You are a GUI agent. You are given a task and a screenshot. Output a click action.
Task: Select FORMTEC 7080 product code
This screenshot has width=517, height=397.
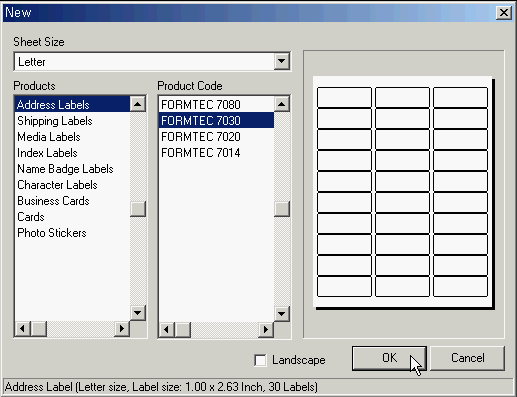point(216,104)
